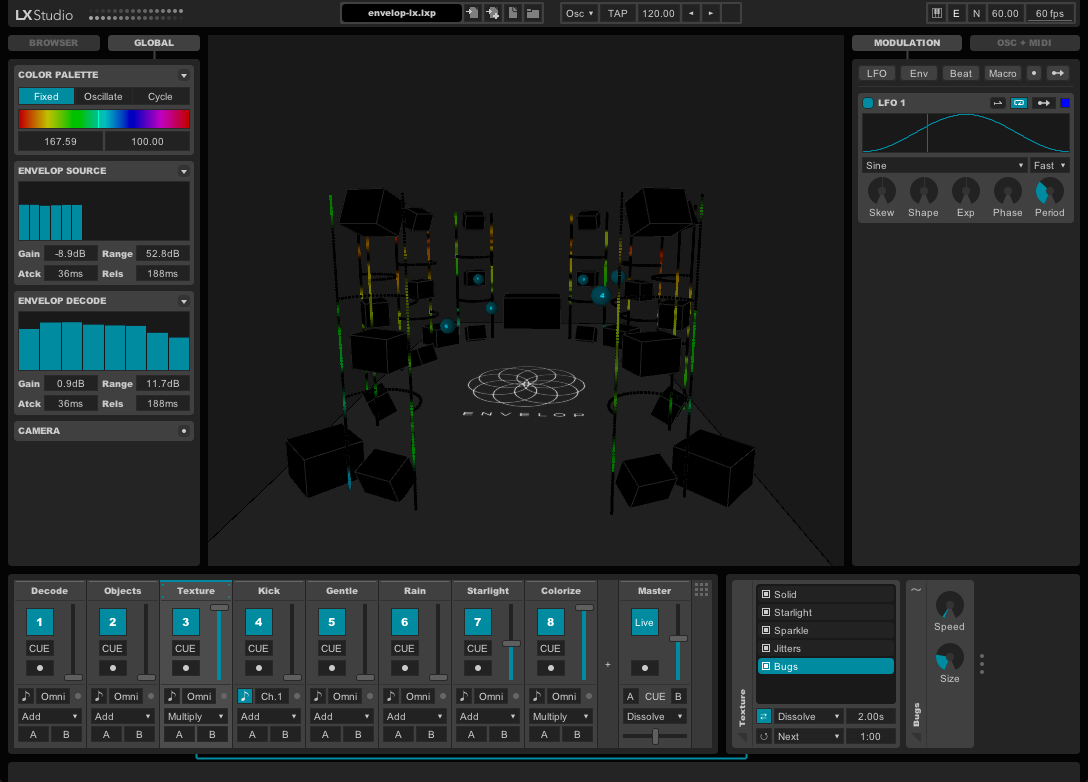Click the LFO 1 one-shot trigger icon

pyautogui.click(x=998, y=103)
